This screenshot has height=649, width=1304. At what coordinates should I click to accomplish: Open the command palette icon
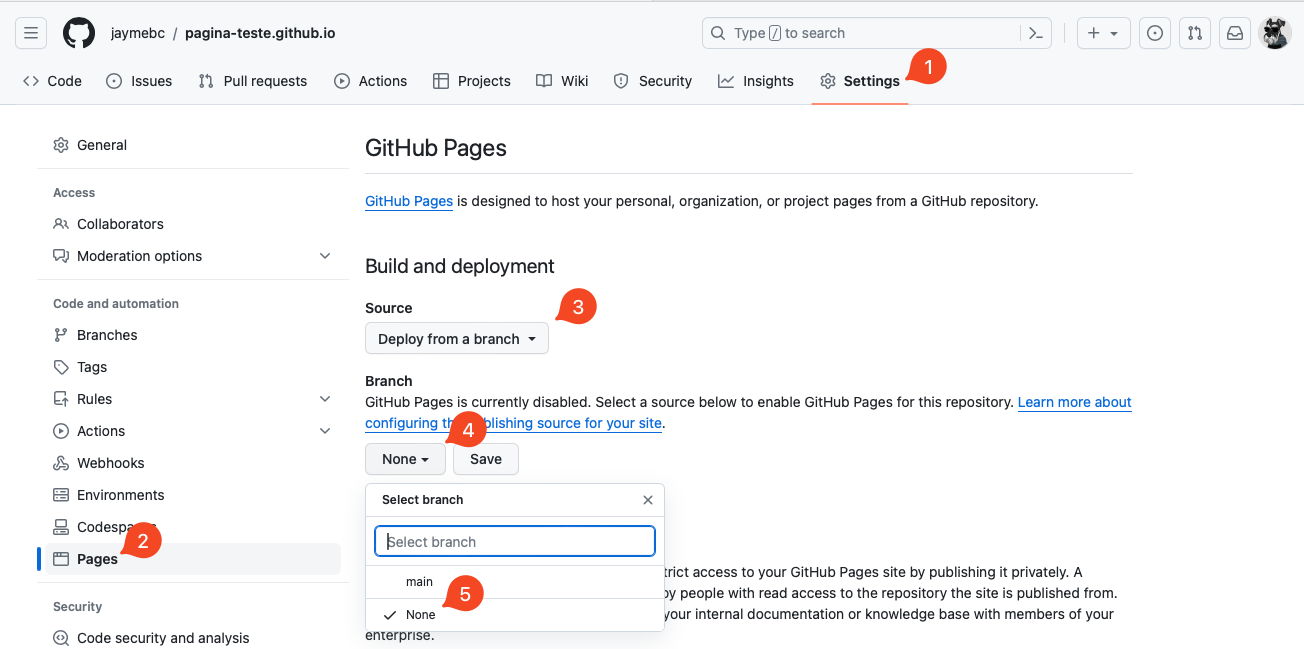pos(1037,33)
